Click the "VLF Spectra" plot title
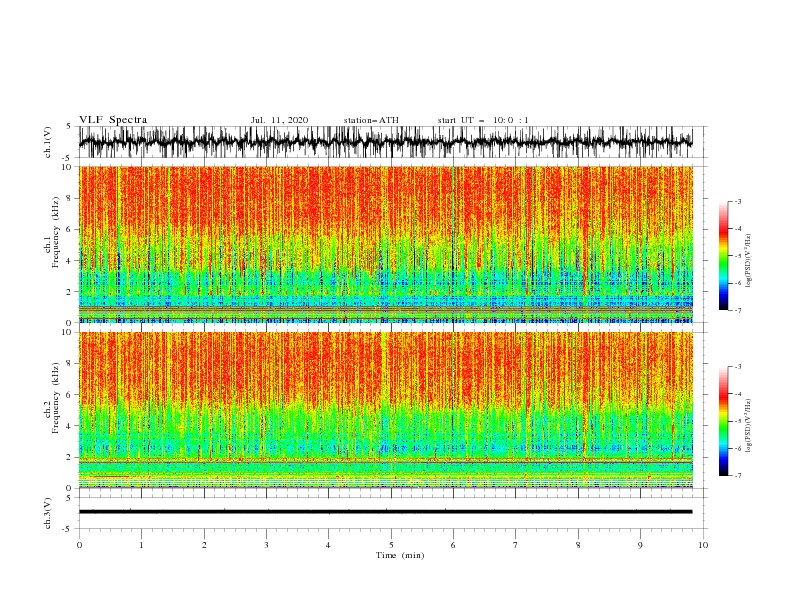Image resolution: width=792 pixels, height=612 pixels. pyautogui.click(x=113, y=120)
